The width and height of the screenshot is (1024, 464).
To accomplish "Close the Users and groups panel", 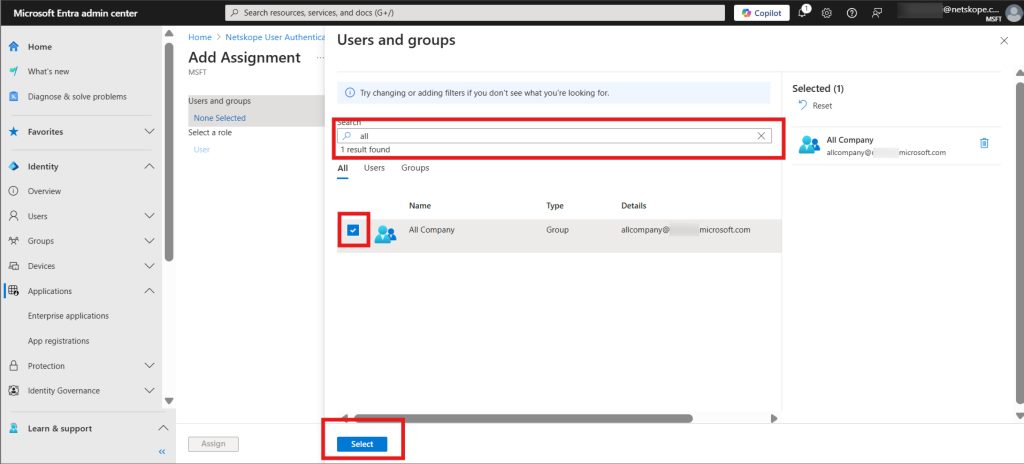I will [1004, 41].
